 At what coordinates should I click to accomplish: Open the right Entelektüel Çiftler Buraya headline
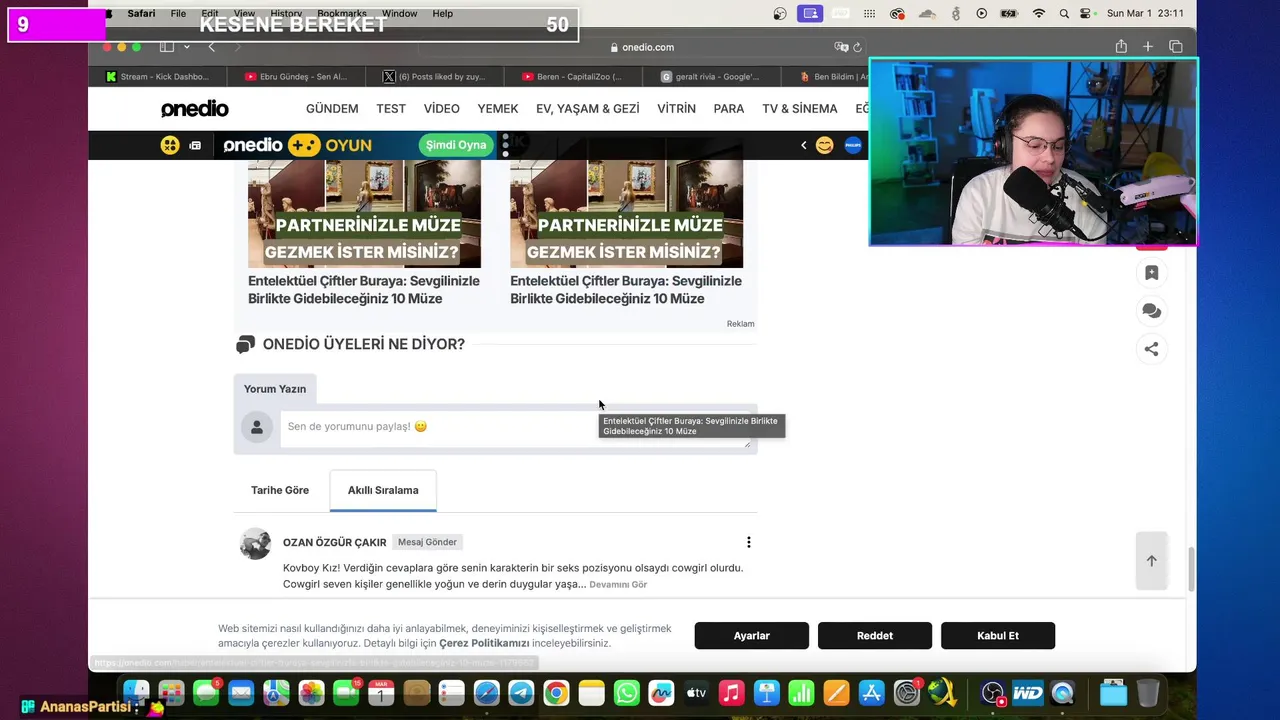pos(626,290)
